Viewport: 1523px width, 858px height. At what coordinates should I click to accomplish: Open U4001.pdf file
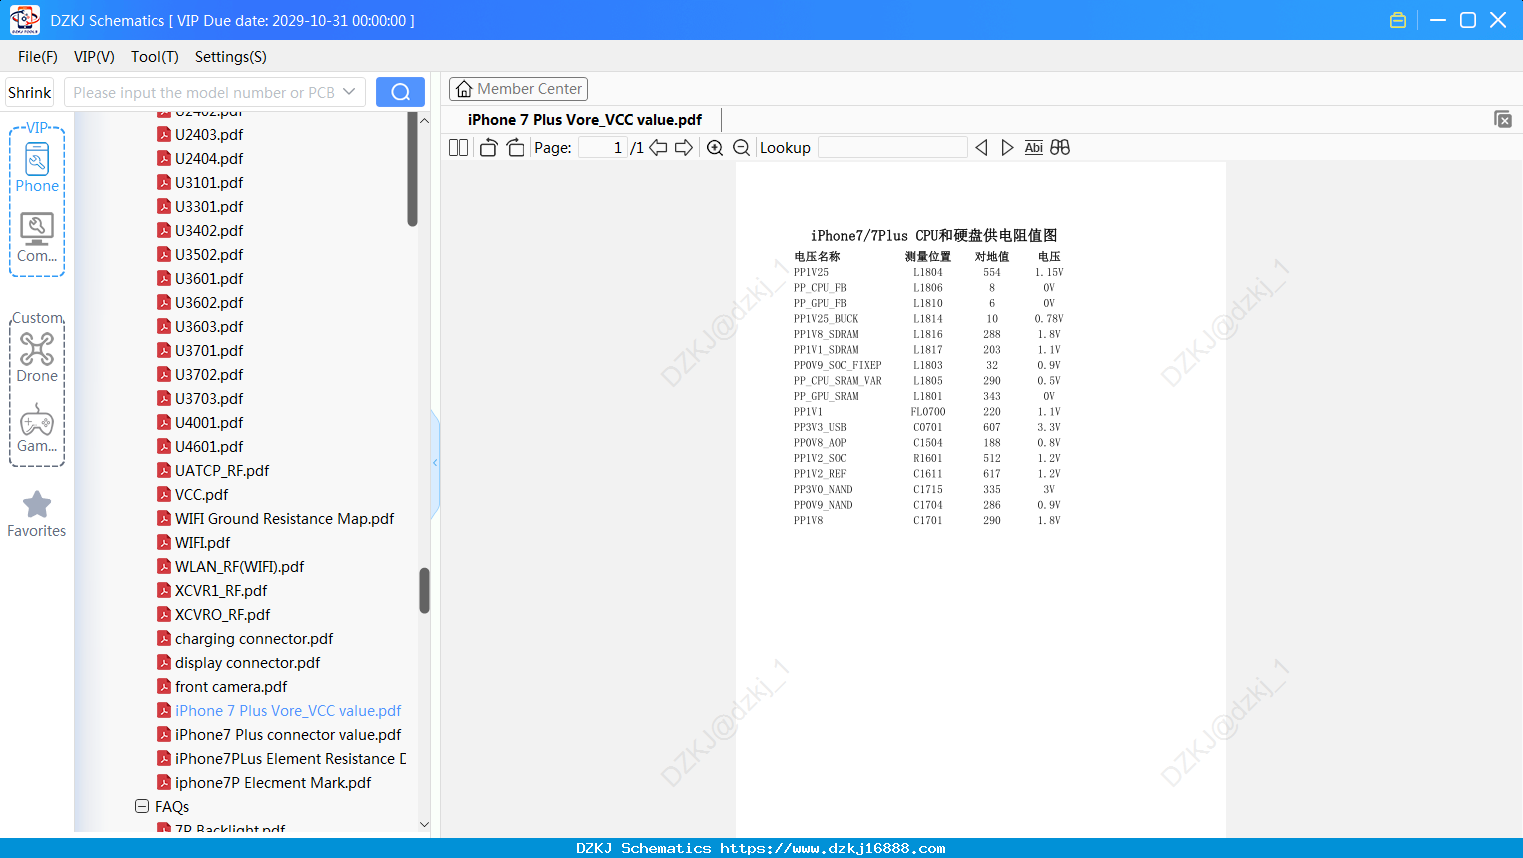tap(200, 422)
